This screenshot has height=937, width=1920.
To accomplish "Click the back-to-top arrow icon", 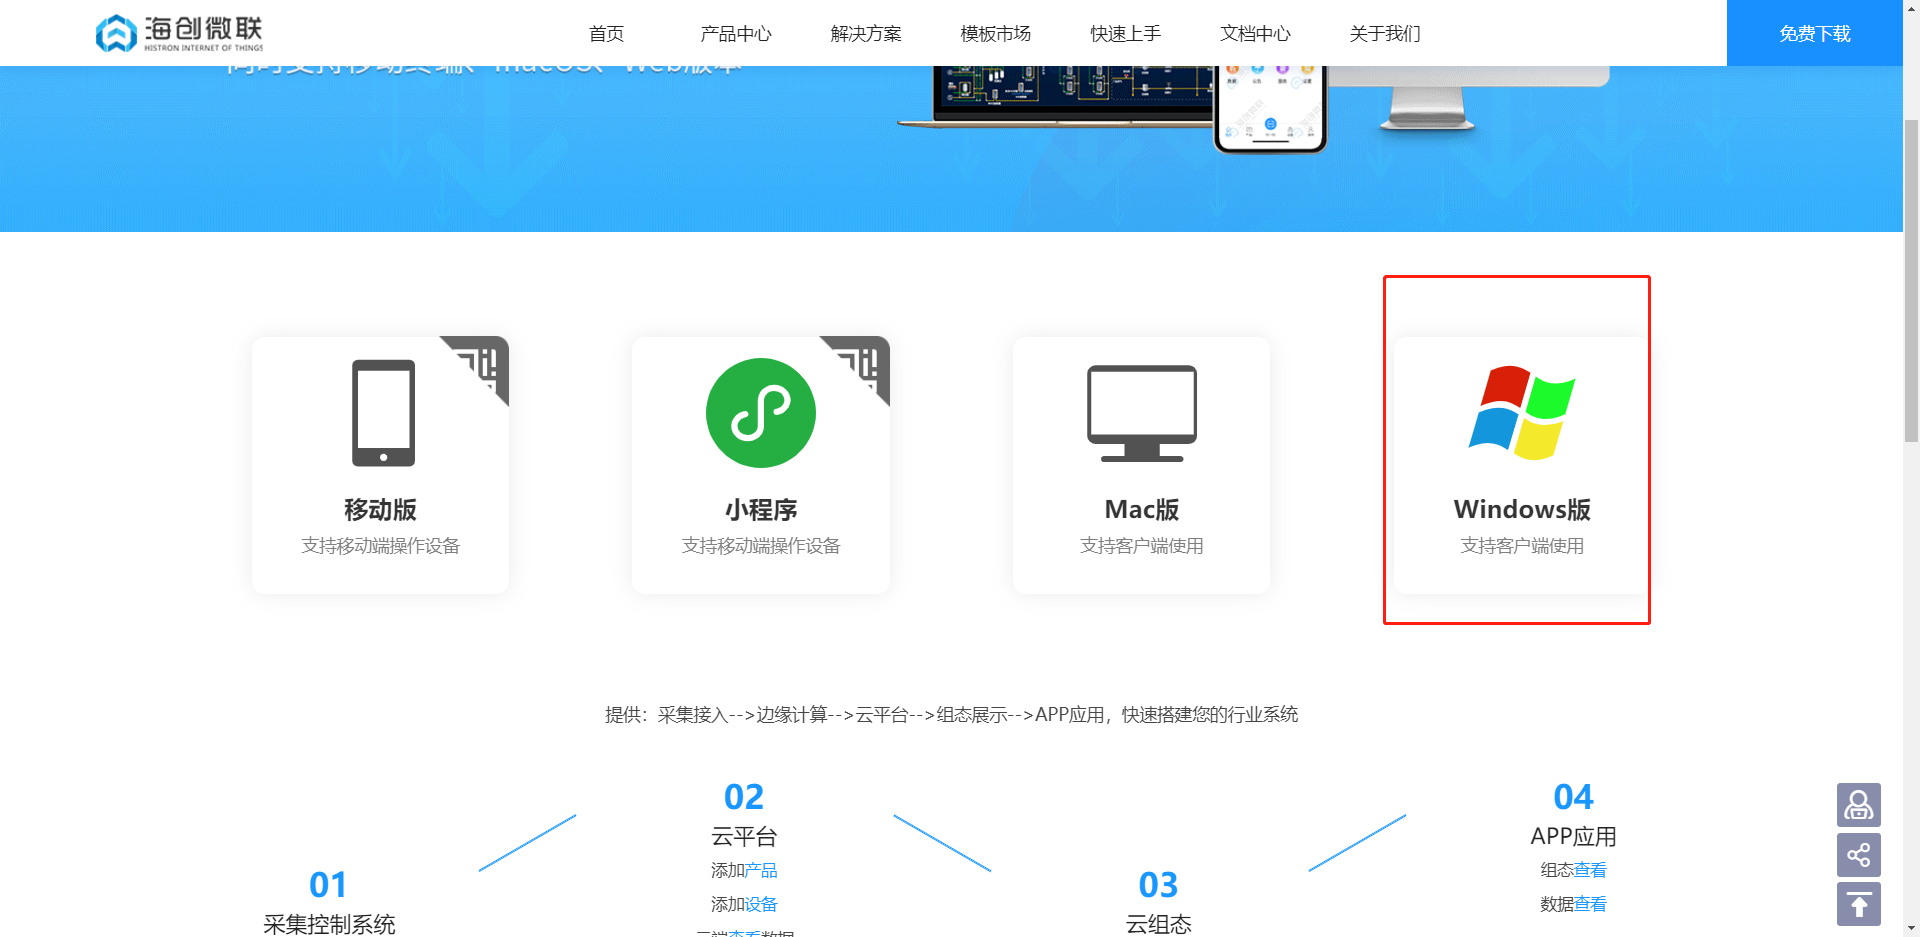I will 1859,904.
